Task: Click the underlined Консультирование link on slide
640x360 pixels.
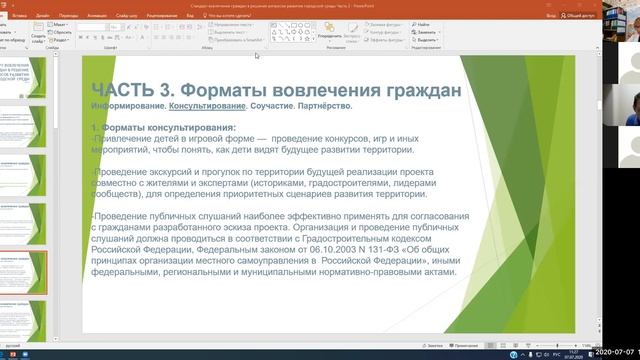Action: tap(207, 106)
